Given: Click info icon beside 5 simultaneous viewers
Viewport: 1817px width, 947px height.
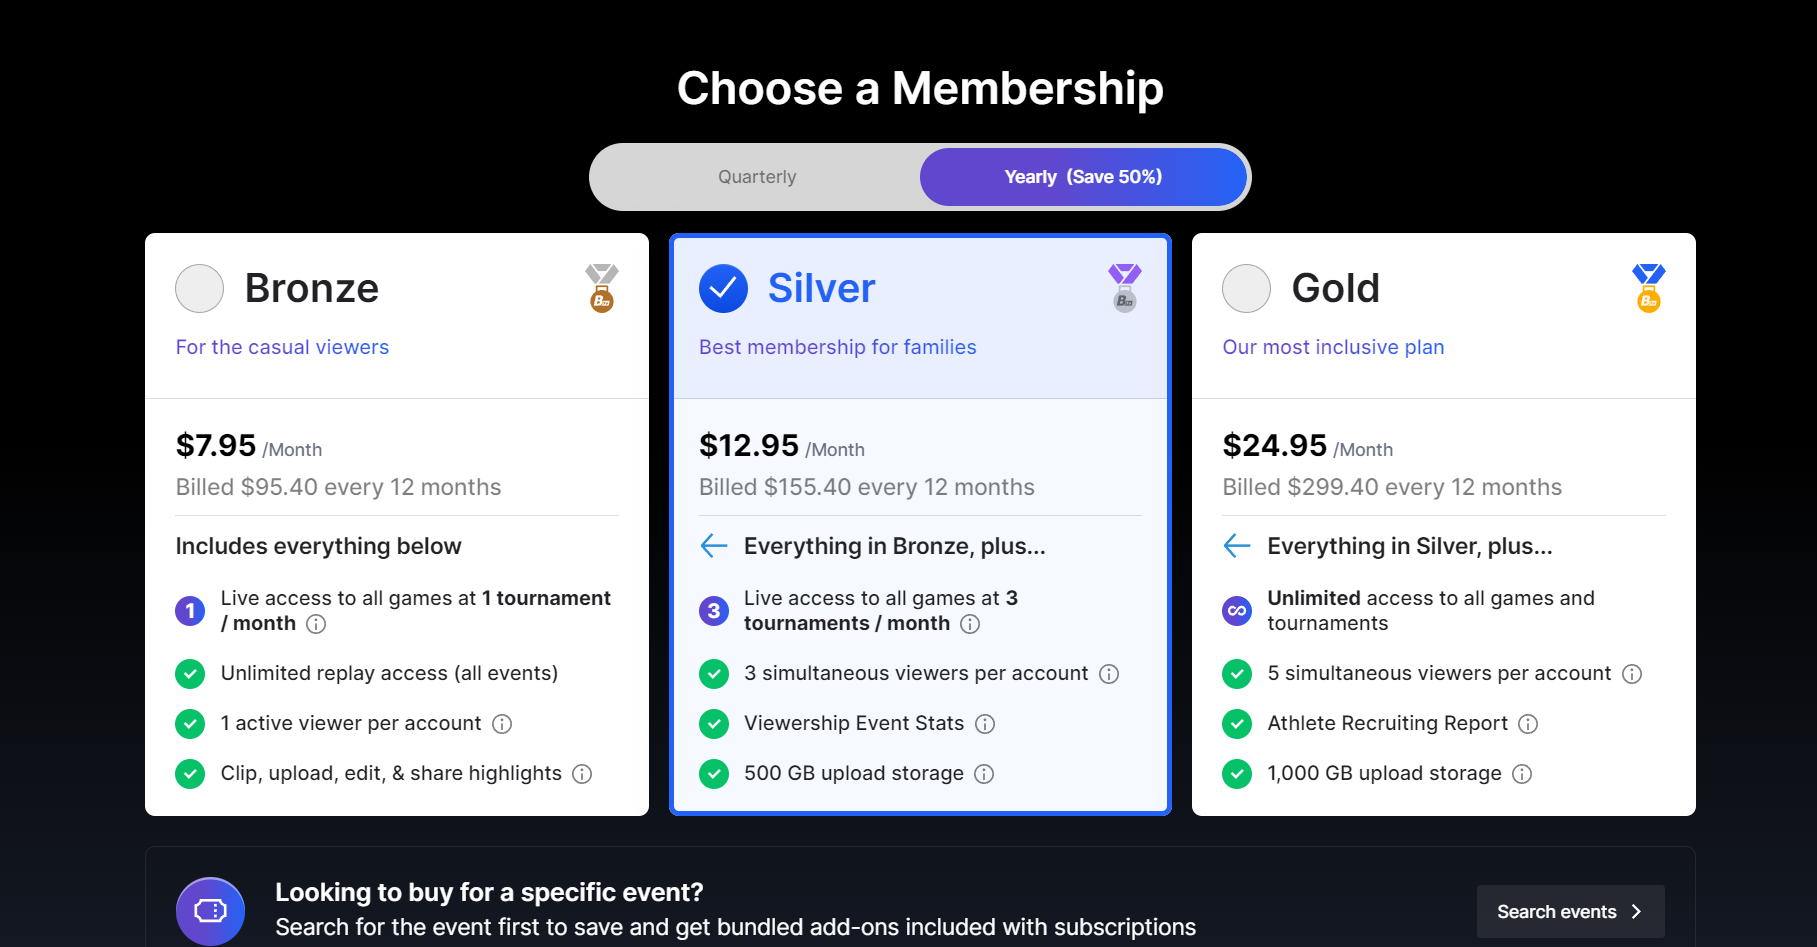Looking at the screenshot, I should (x=1632, y=674).
